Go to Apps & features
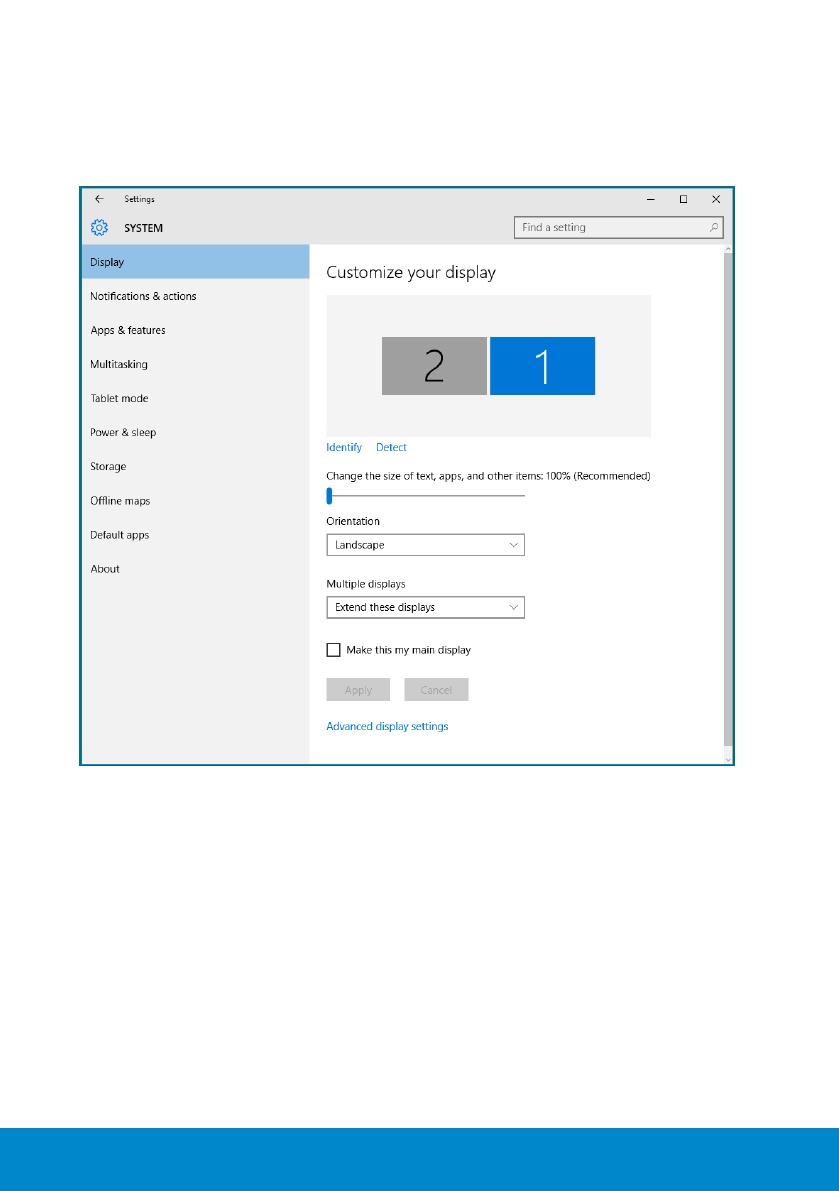 128,330
